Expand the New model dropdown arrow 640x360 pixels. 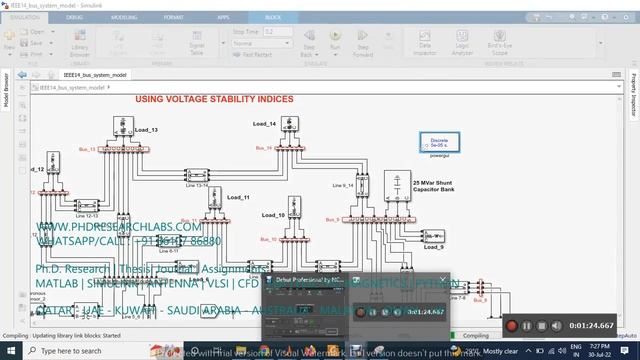coord(9,54)
